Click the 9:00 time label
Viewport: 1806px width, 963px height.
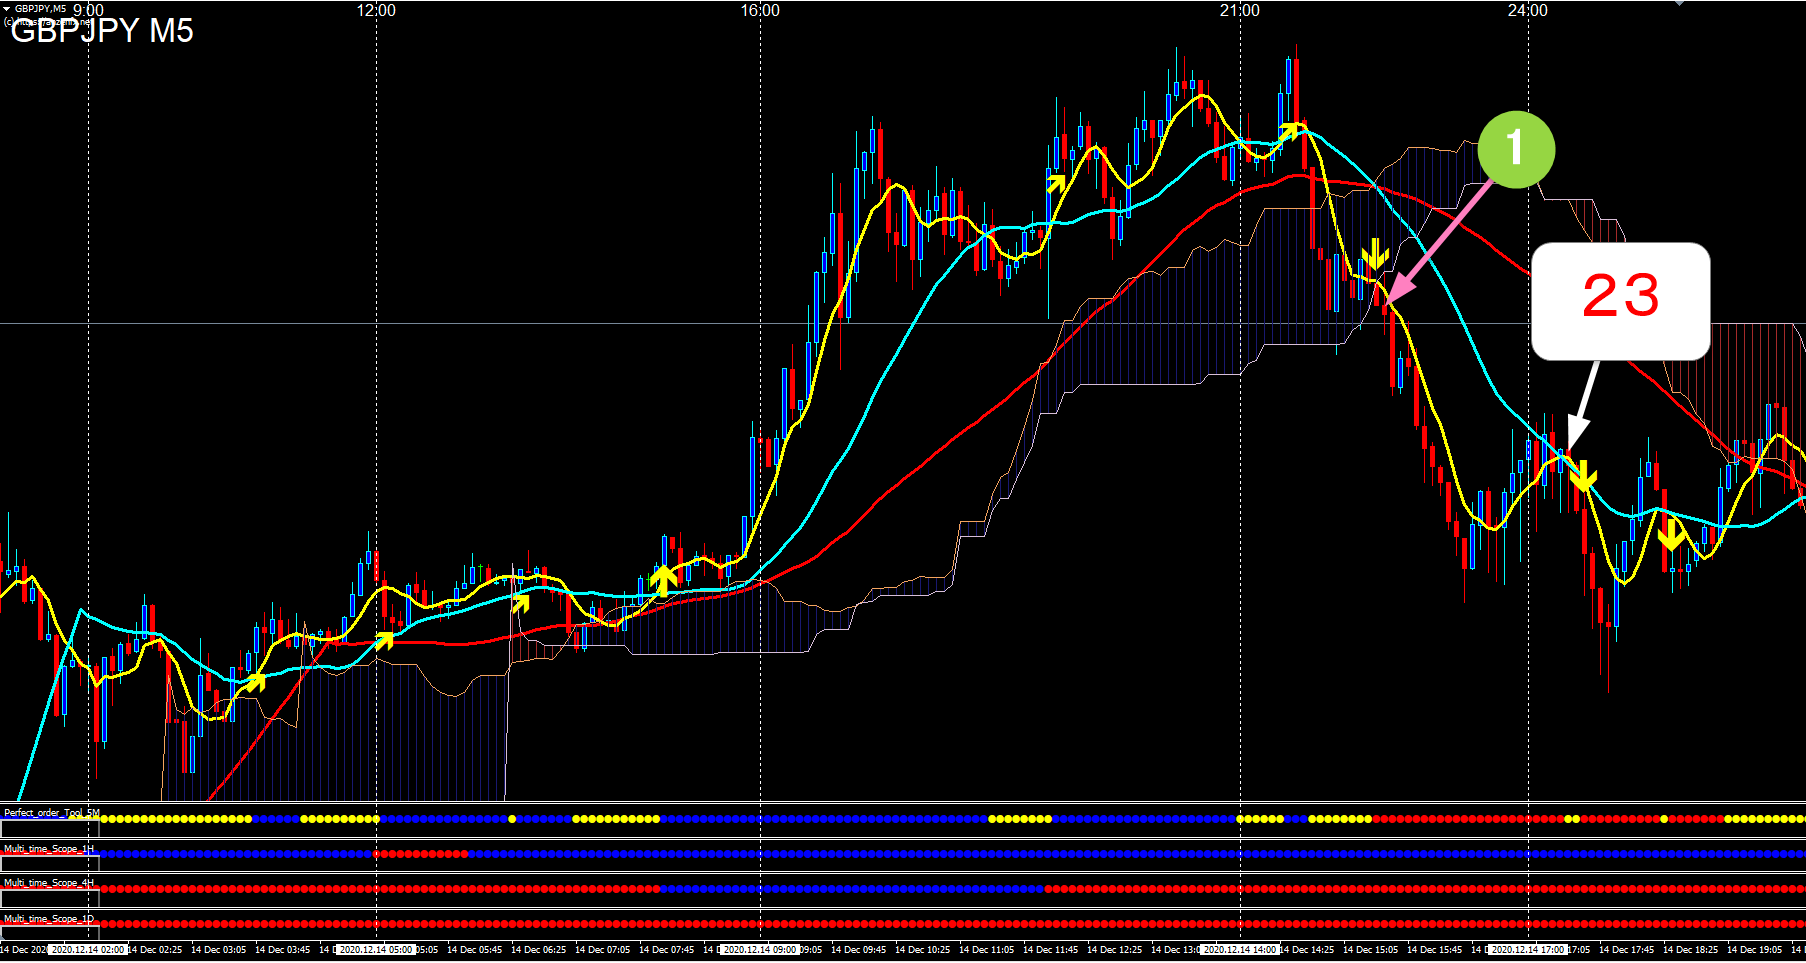pos(88,10)
